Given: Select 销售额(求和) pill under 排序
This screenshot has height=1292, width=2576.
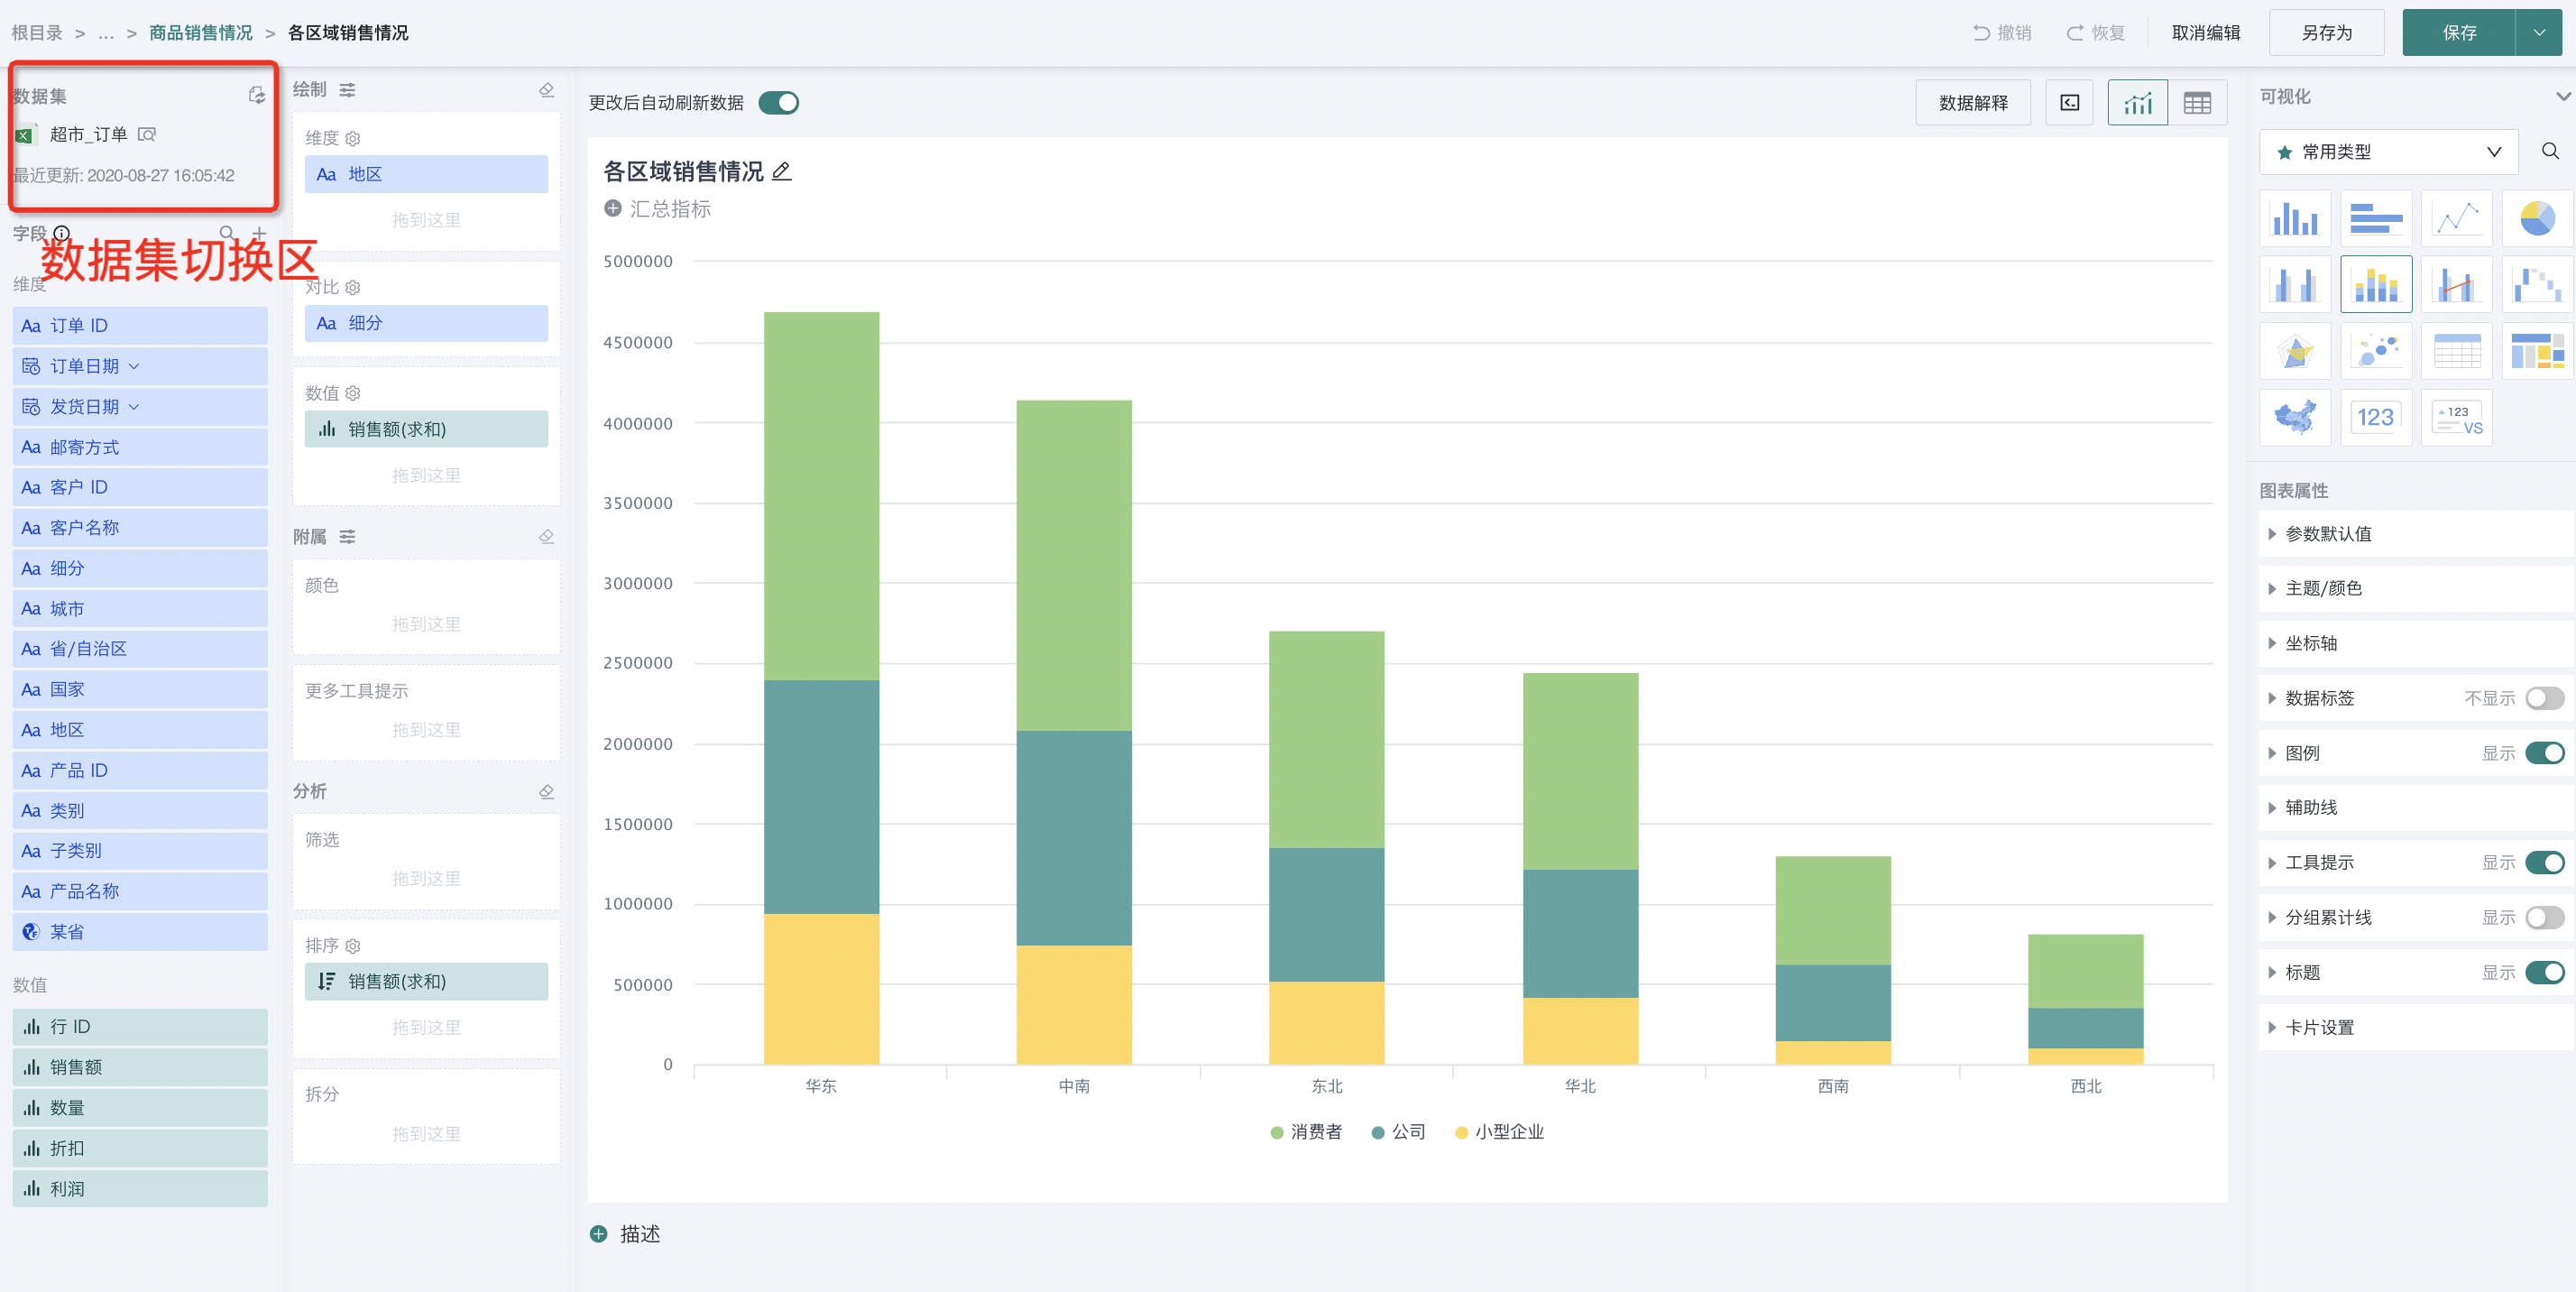Looking at the screenshot, I should click(426, 982).
